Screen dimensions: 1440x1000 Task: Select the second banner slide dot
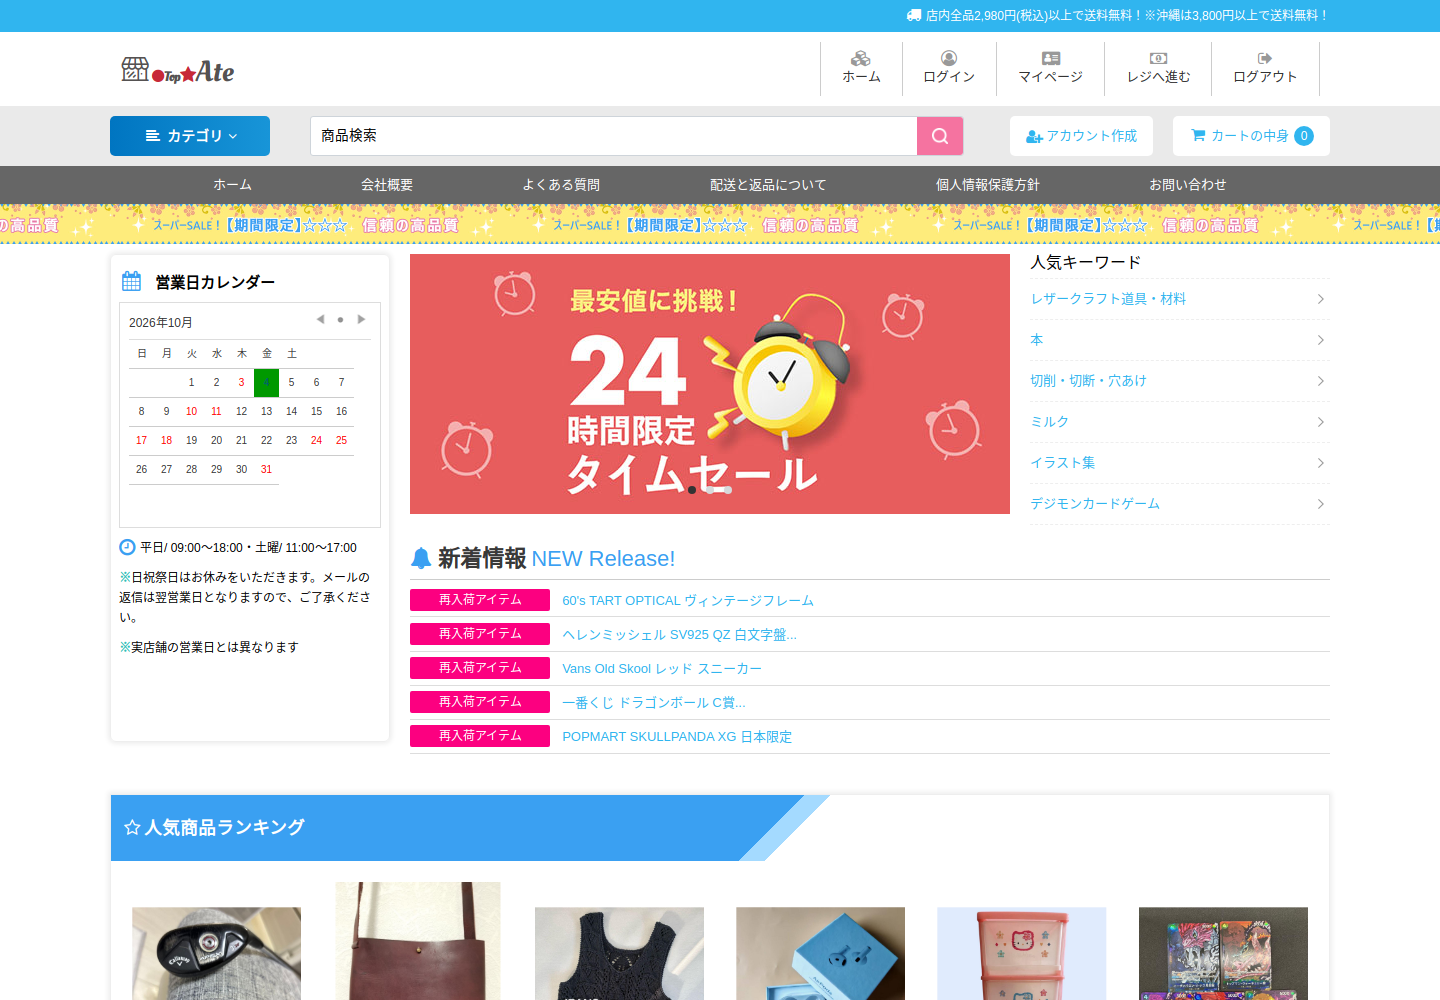[710, 490]
